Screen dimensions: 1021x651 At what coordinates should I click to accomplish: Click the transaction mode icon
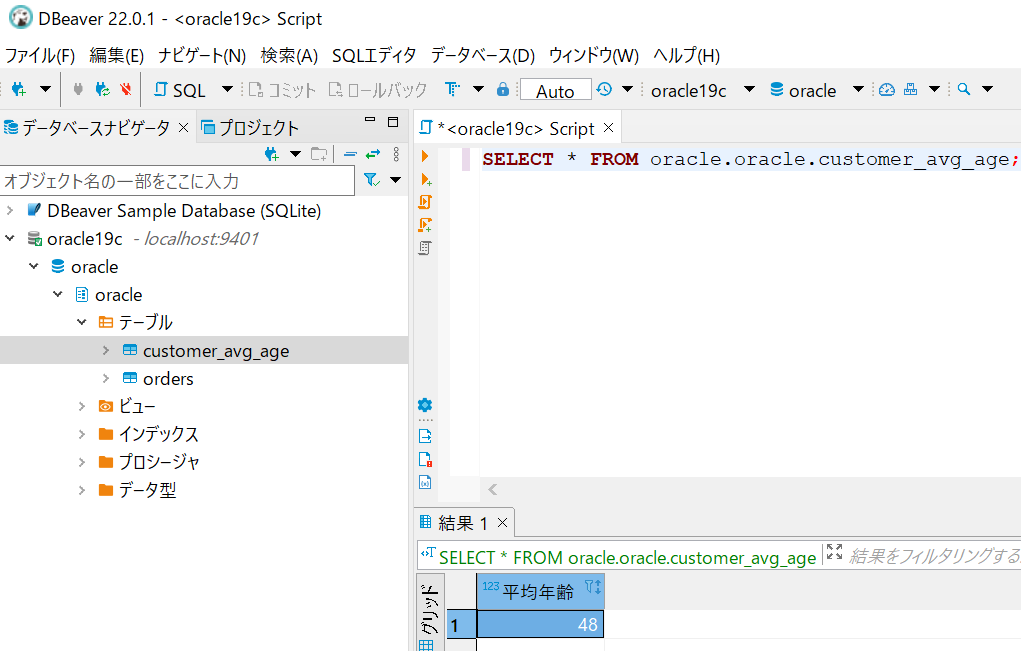(453, 89)
